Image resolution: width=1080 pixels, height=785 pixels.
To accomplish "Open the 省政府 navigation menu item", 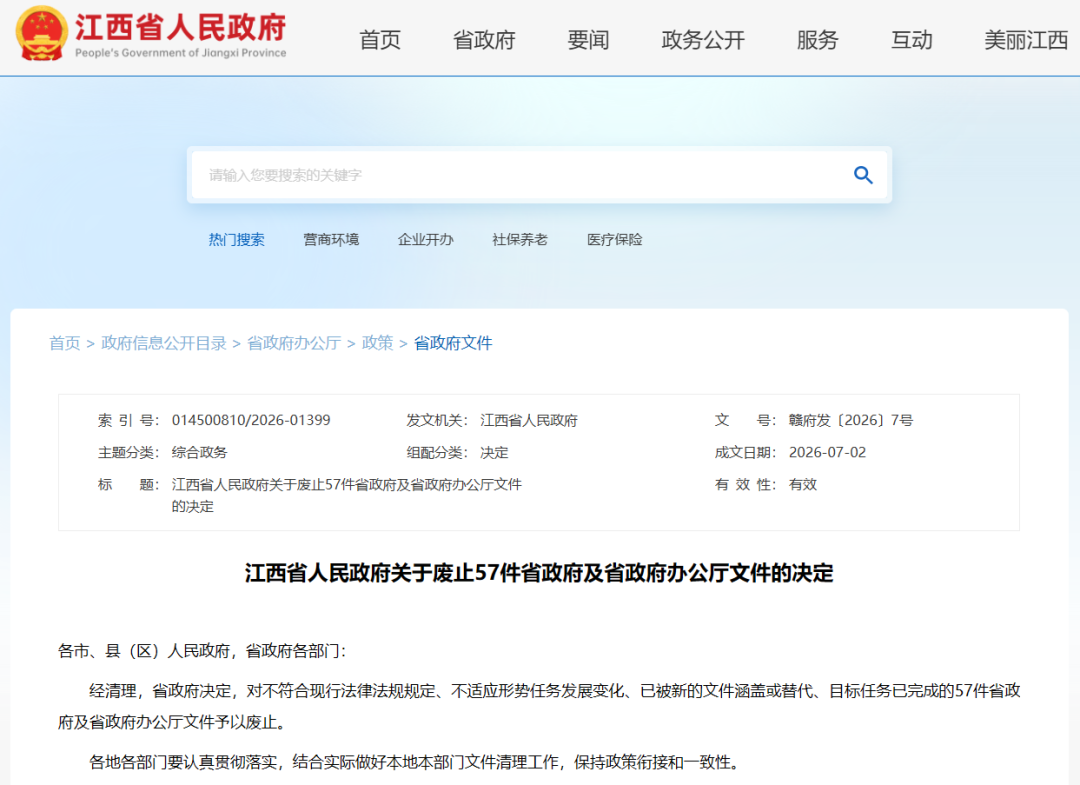I will pyautogui.click(x=484, y=40).
